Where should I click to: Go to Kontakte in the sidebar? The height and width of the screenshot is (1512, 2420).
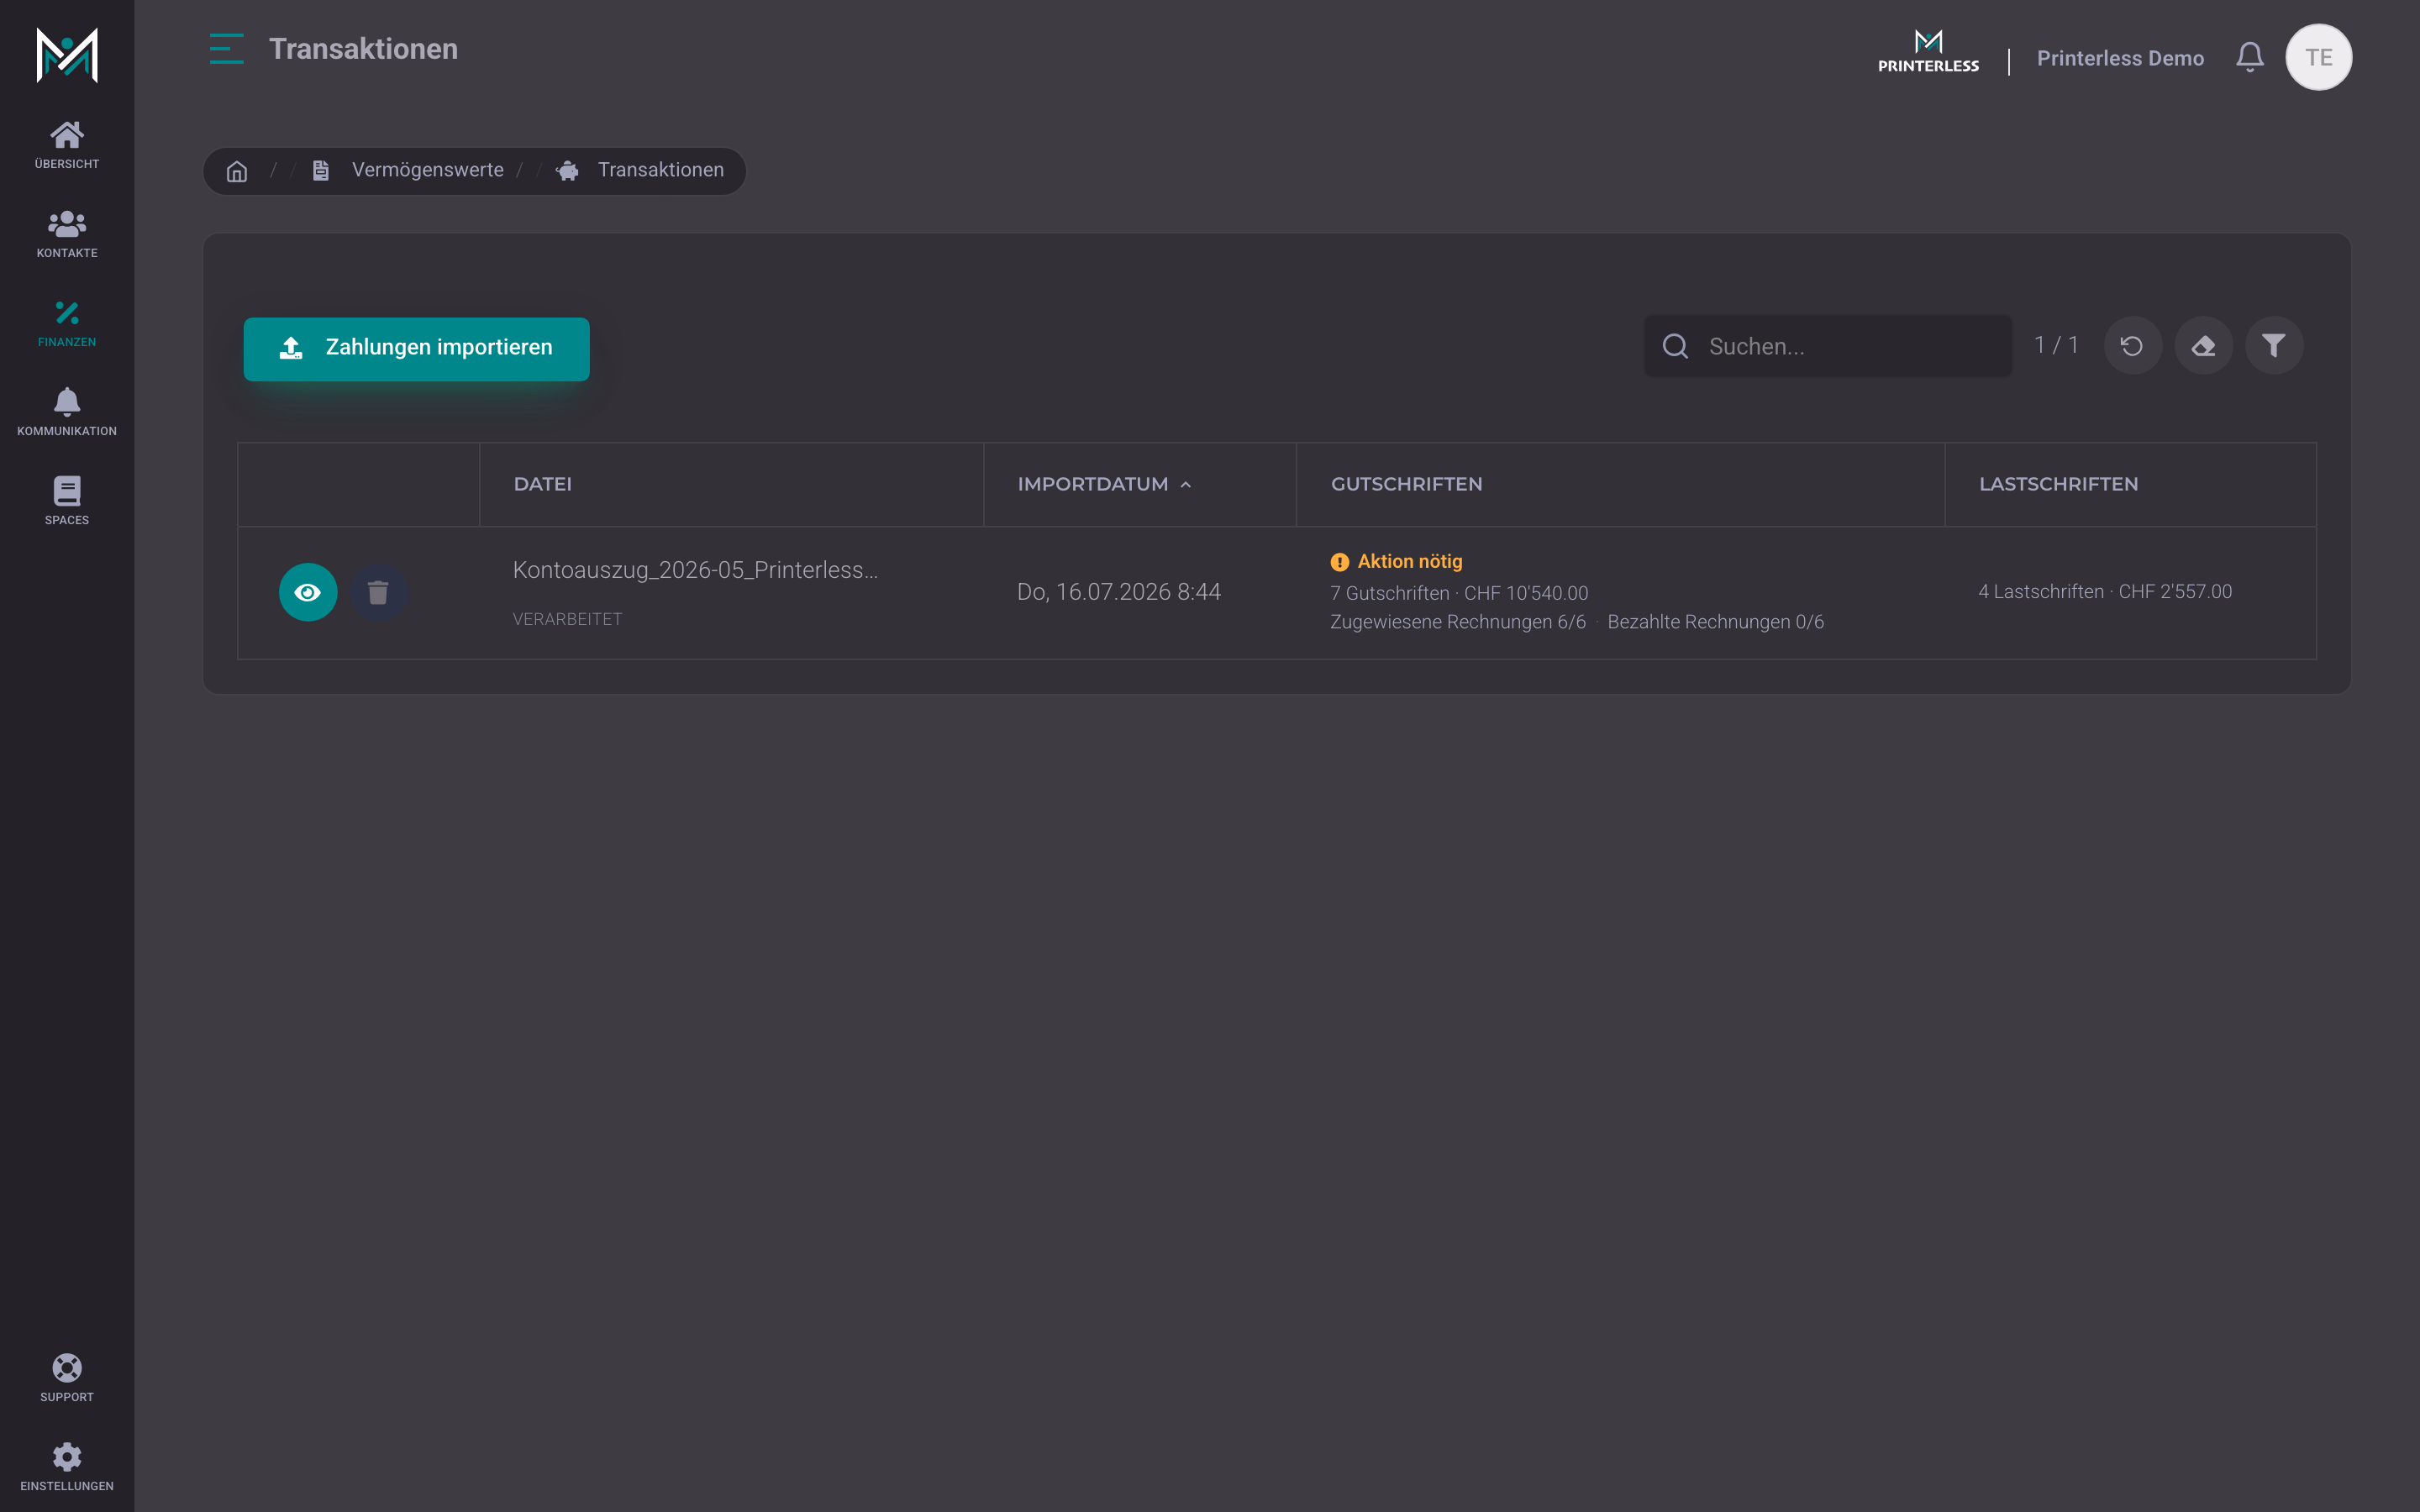point(67,234)
